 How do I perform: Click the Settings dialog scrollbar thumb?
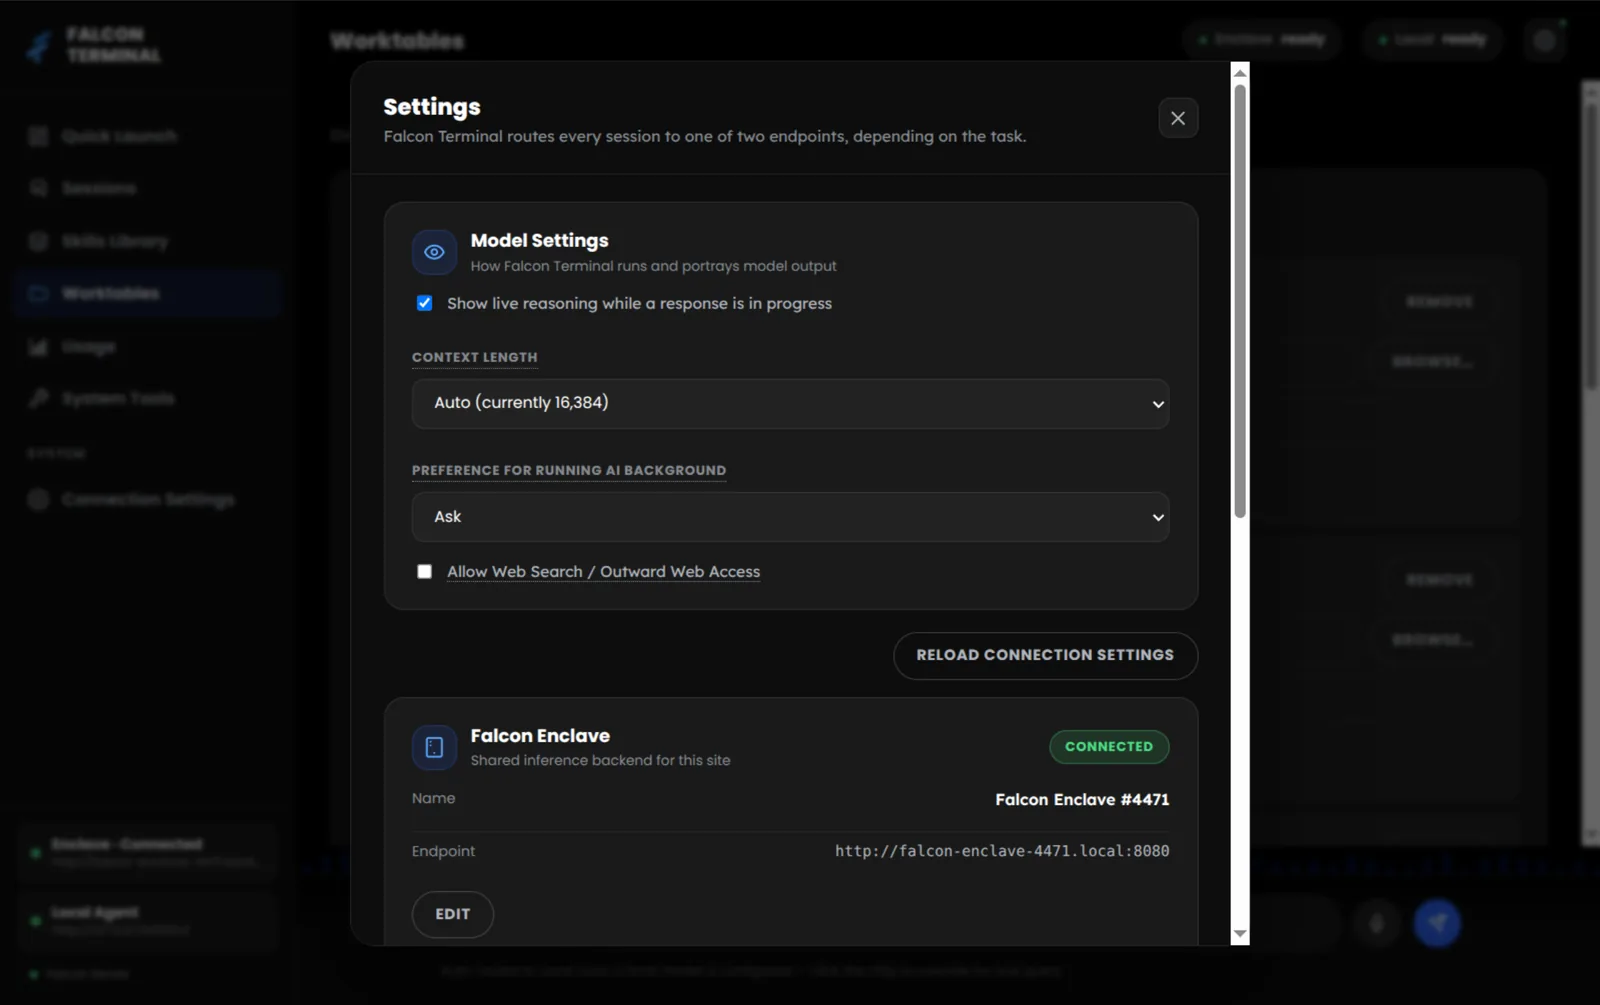point(1240,300)
